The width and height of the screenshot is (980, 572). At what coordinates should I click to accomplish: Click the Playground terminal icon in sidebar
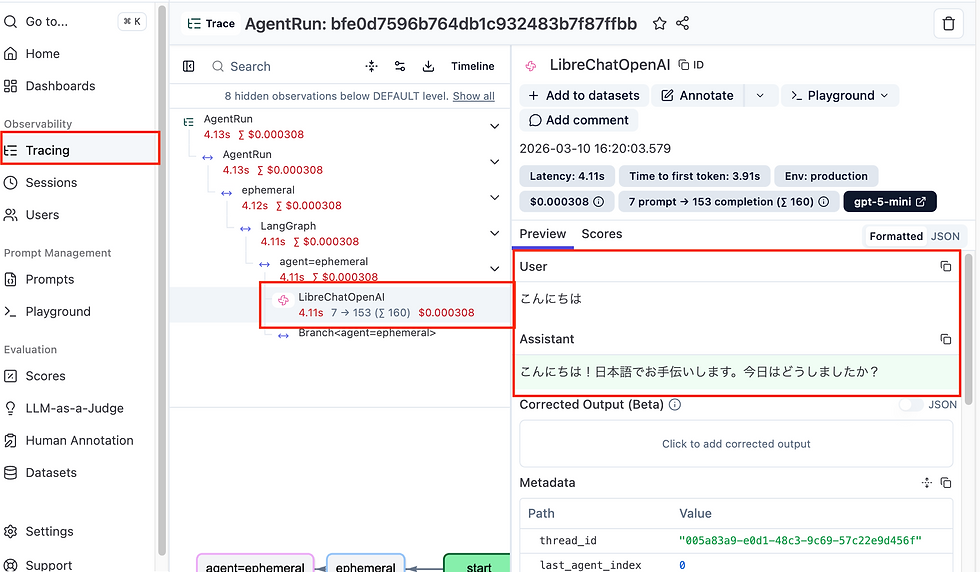point(11,311)
